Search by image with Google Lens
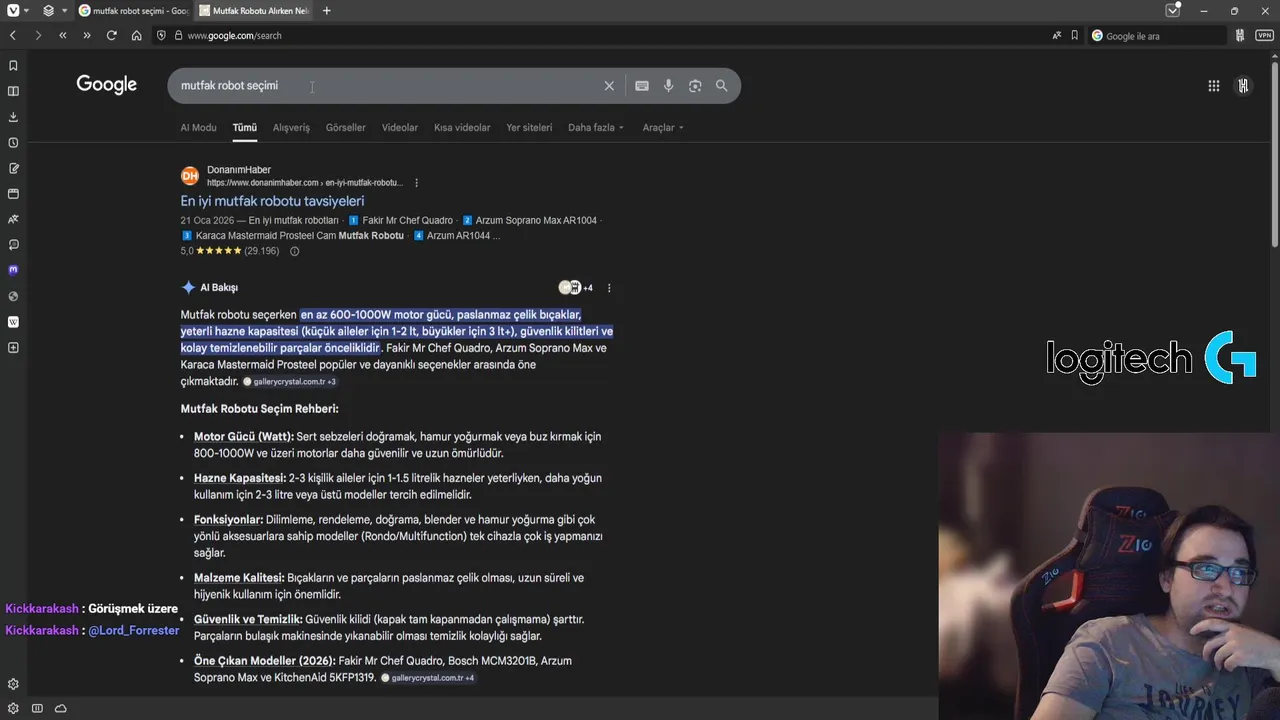This screenshot has width=1280, height=720. tap(695, 86)
